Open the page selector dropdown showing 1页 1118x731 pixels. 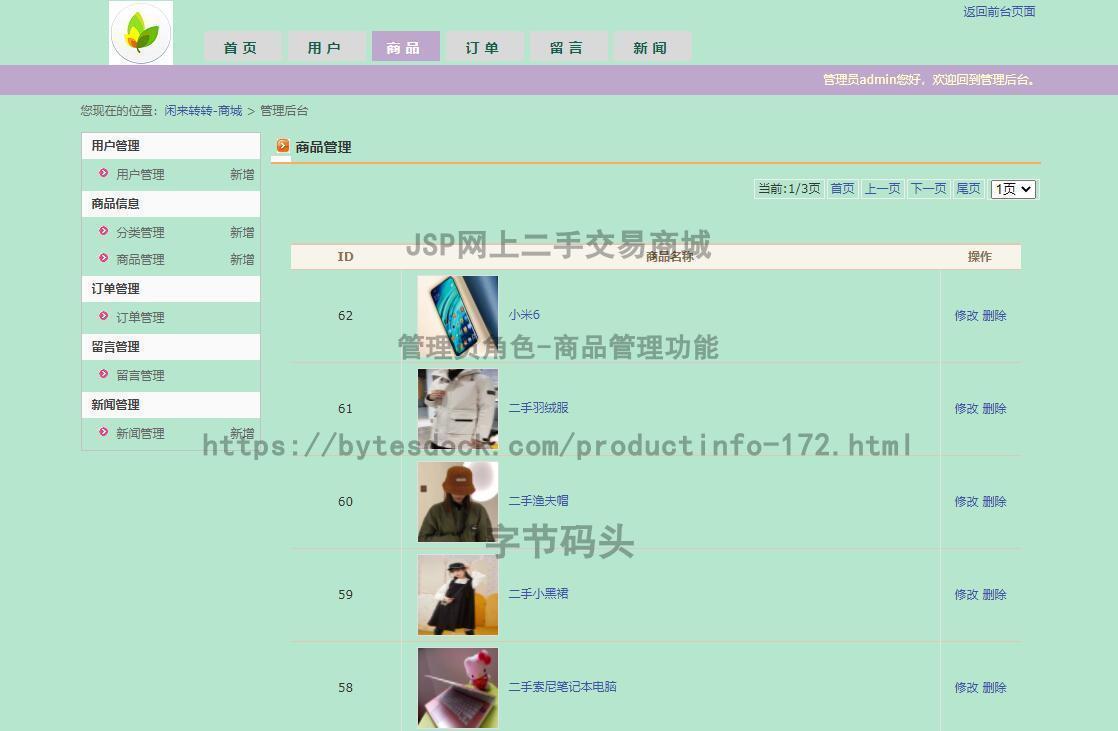[1012, 188]
